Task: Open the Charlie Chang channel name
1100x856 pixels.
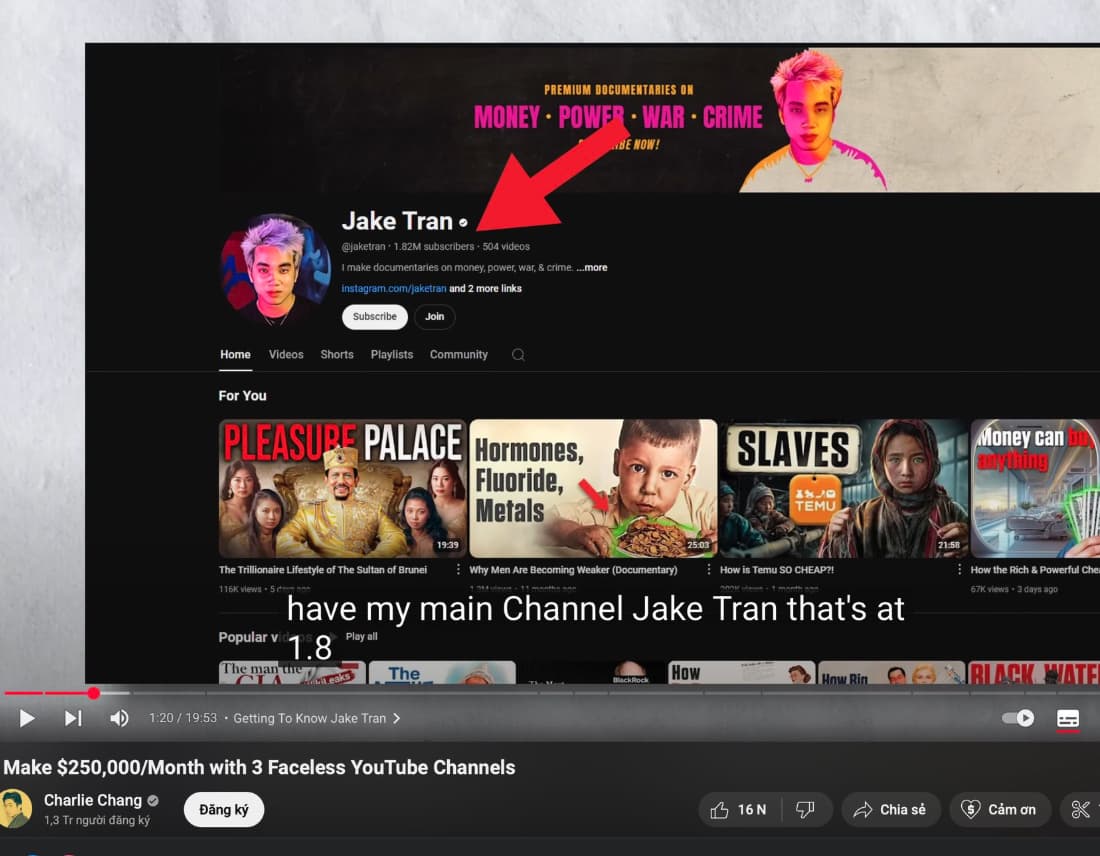Action: 93,801
